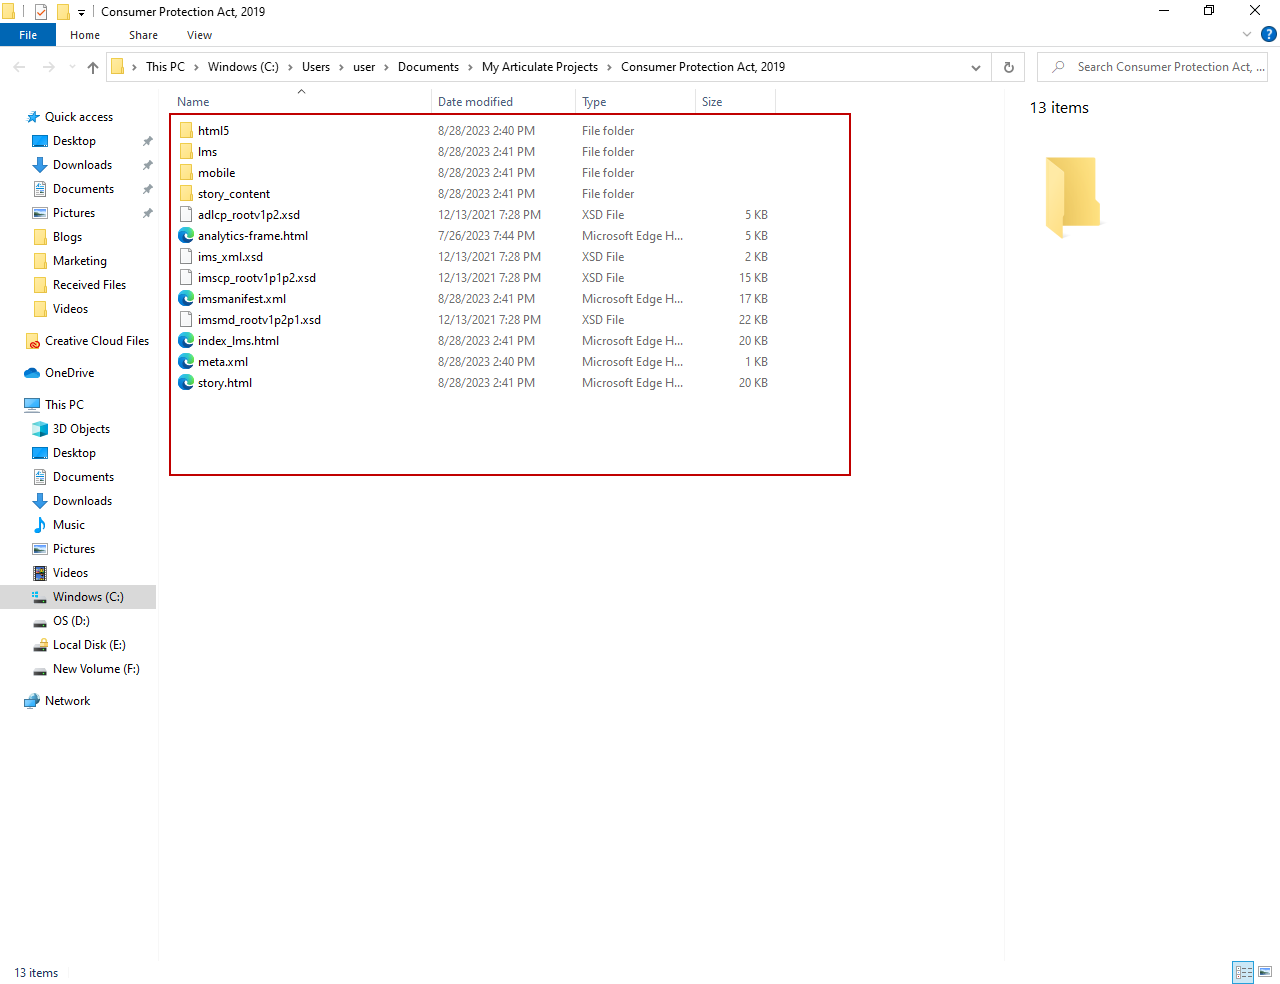Open the address bar history dropdown
1280x984 pixels.
pos(976,67)
